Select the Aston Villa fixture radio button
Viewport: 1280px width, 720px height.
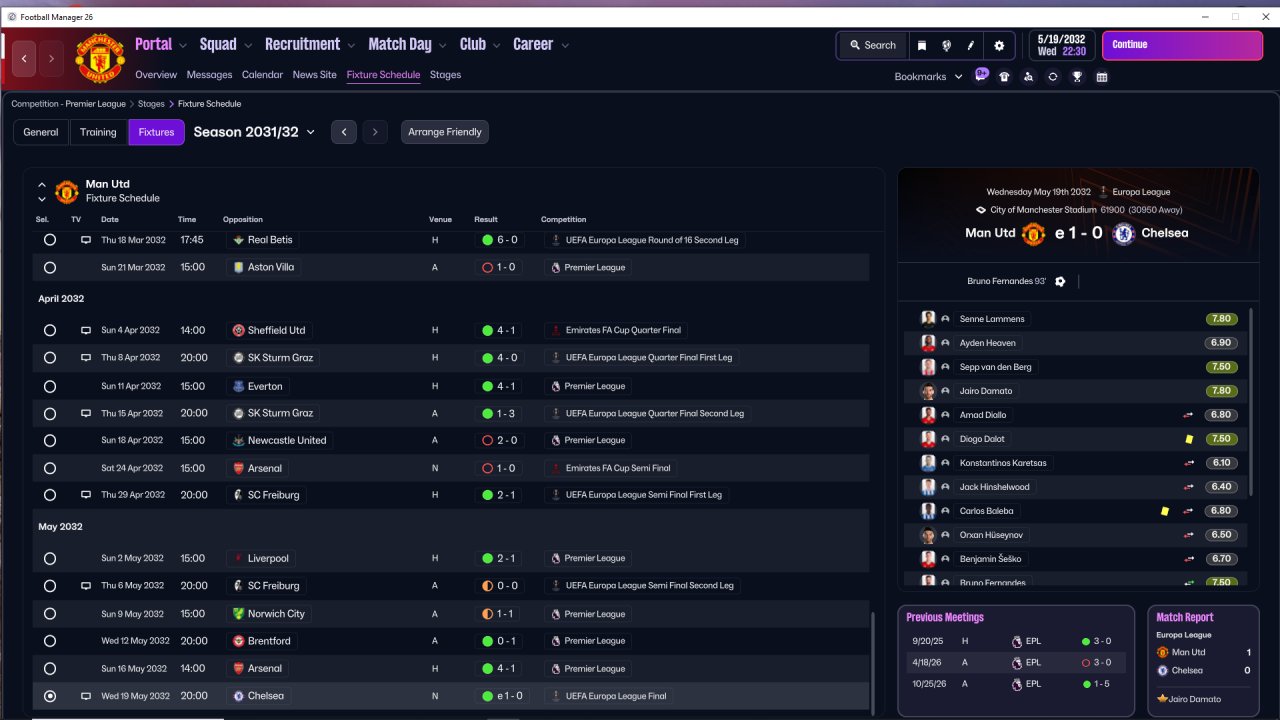coord(50,268)
